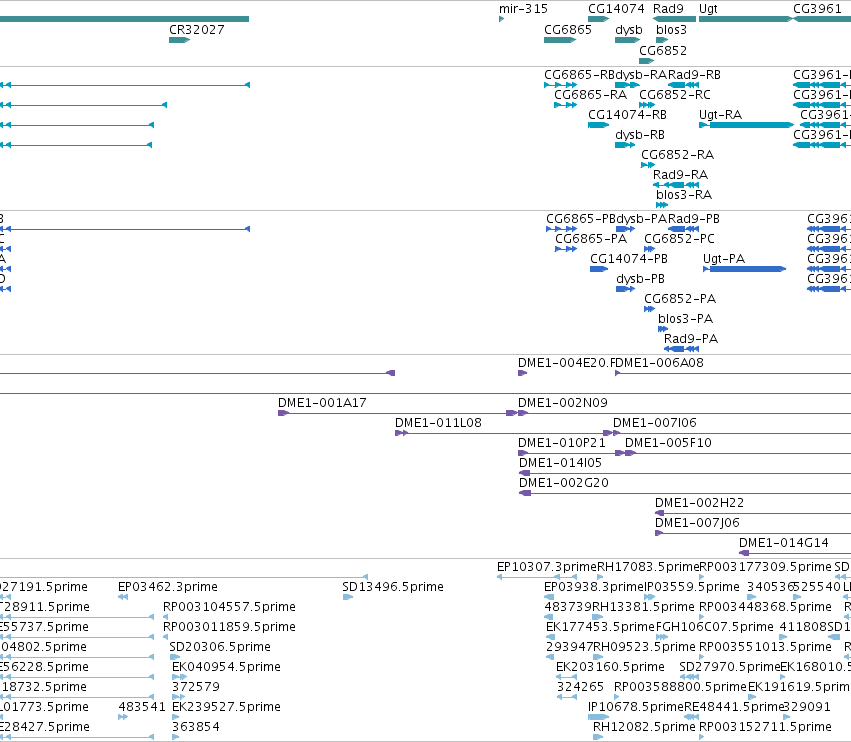Click the DME1-004E20.F BAC label

click(567, 363)
